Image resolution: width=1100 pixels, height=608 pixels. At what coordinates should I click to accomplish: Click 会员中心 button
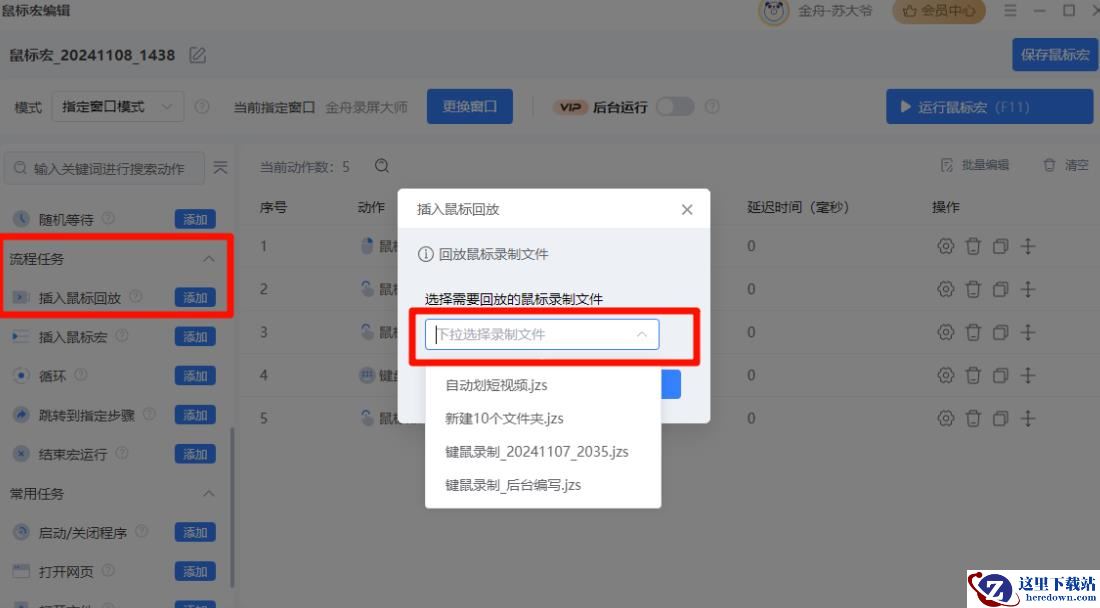939,11
